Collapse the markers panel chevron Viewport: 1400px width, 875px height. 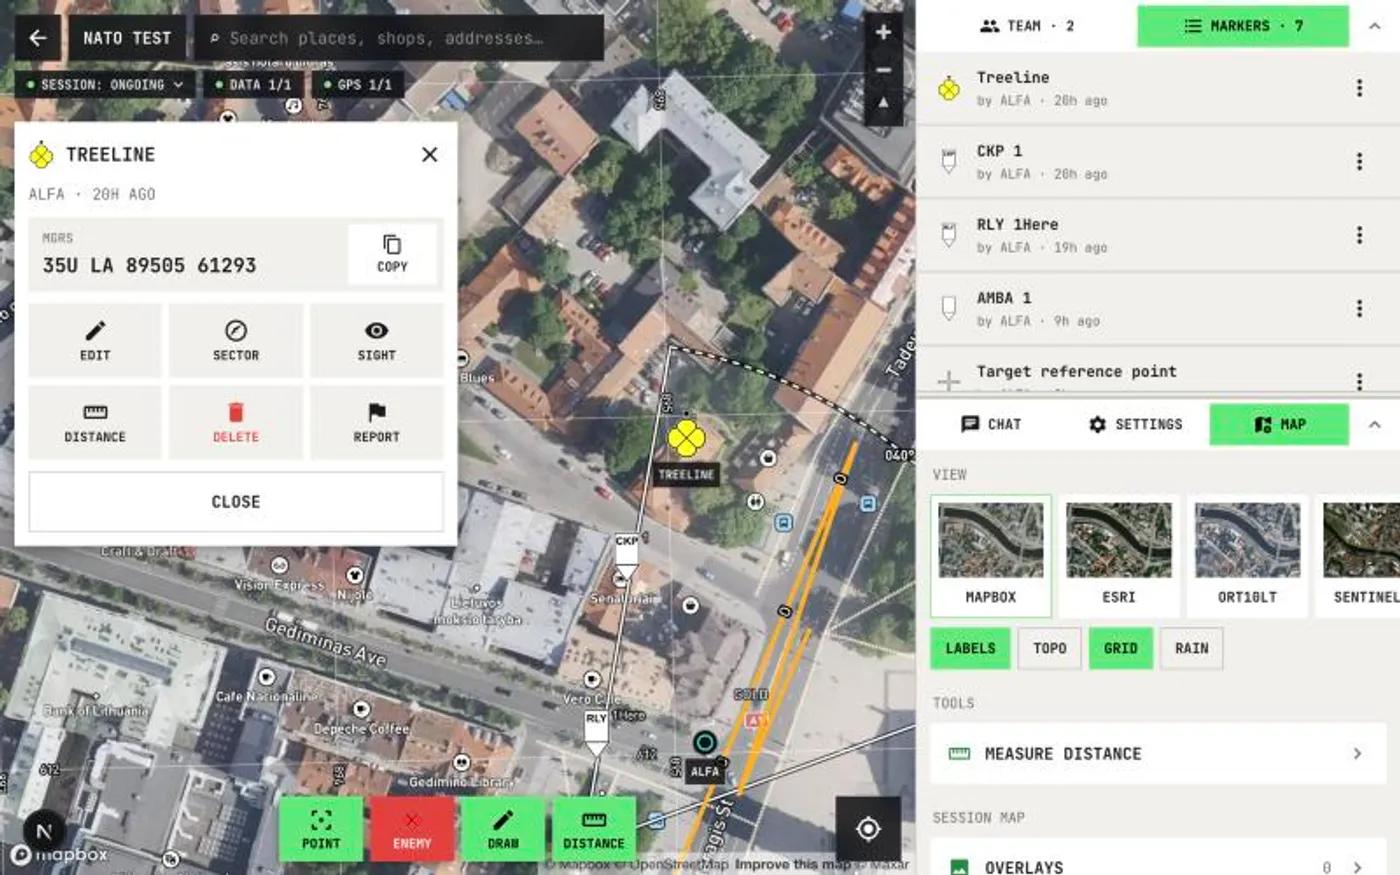pyautogui.click(x=1375, y=27)
